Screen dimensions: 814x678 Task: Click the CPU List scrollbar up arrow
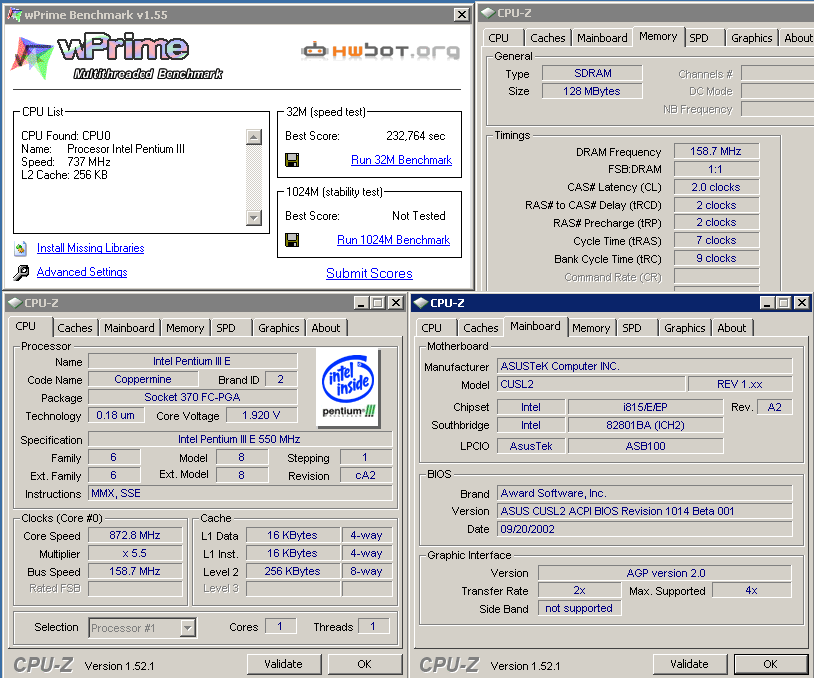tap(253, 136)
